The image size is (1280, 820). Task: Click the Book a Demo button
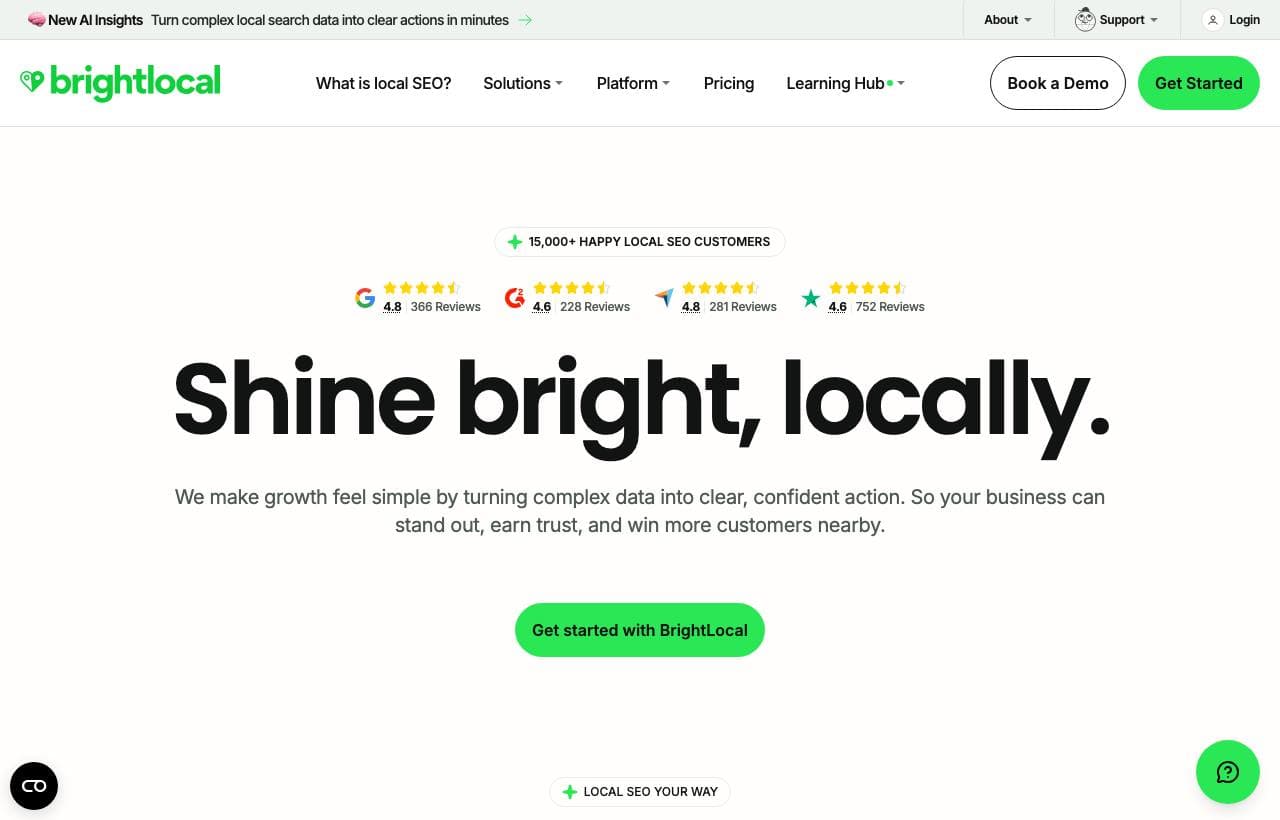point(1058,83)
